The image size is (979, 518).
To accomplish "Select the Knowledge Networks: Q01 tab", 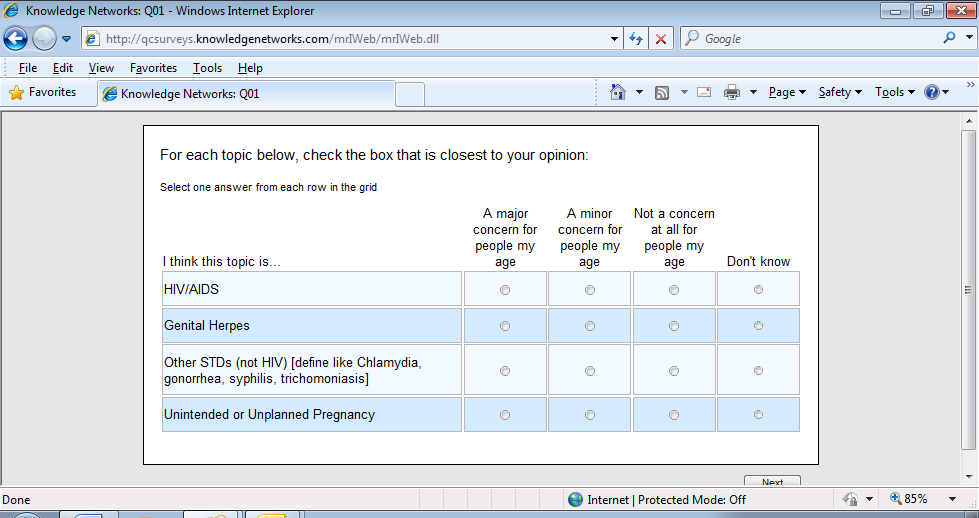I will tap(247, 94).
